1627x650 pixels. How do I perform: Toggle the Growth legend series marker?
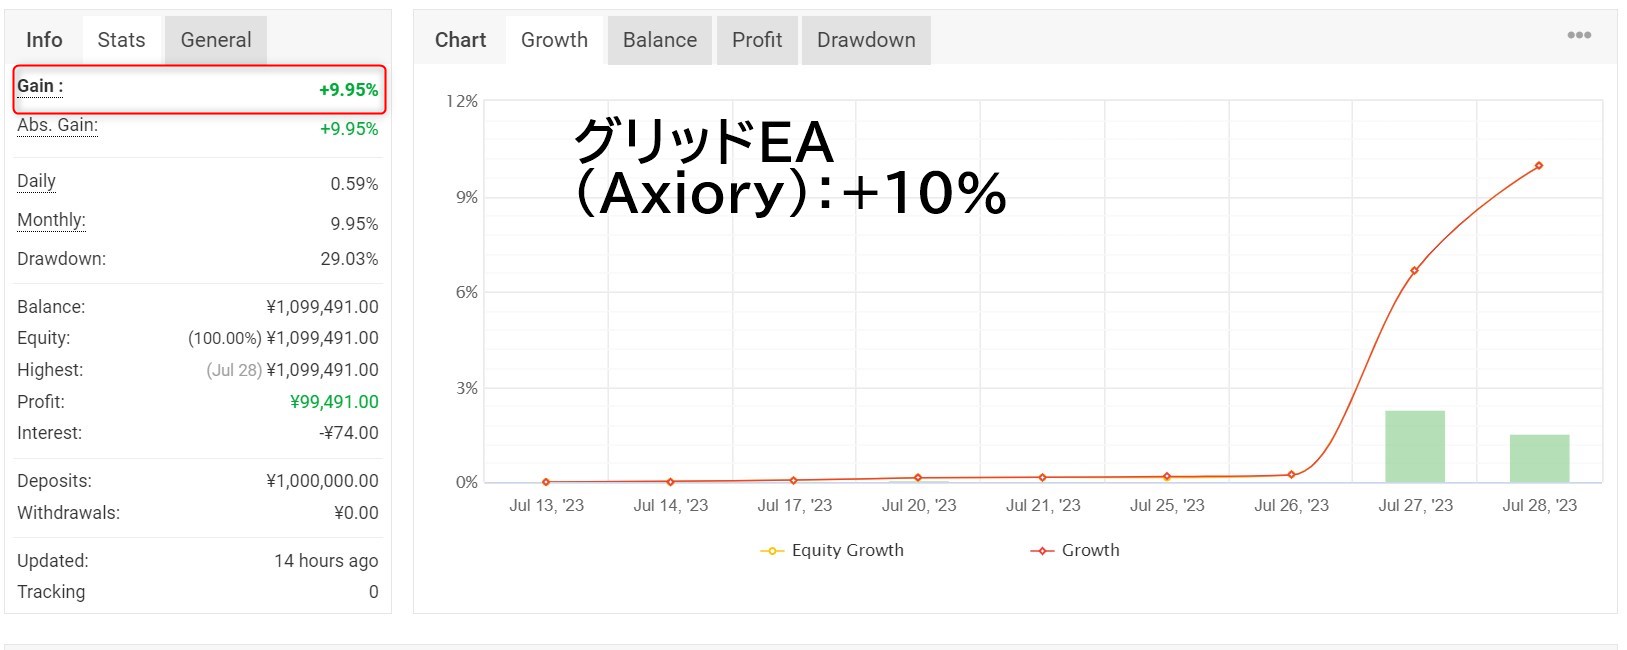[1042, 551]
